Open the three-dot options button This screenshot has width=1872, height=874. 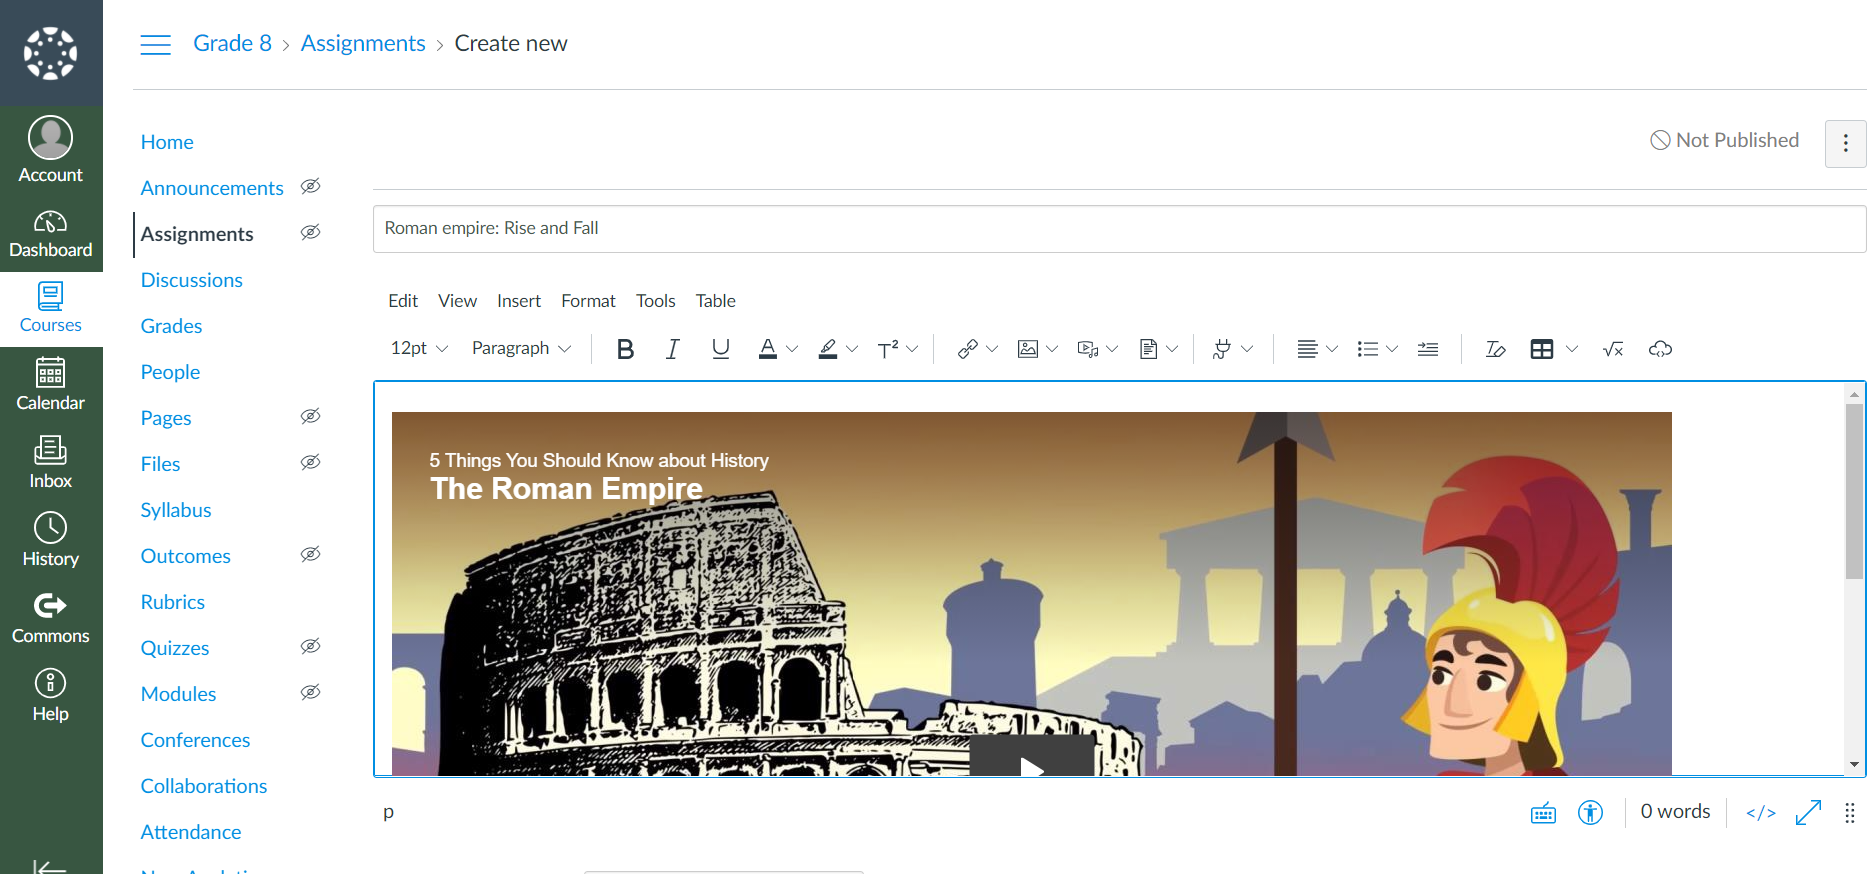[1846, 144]
